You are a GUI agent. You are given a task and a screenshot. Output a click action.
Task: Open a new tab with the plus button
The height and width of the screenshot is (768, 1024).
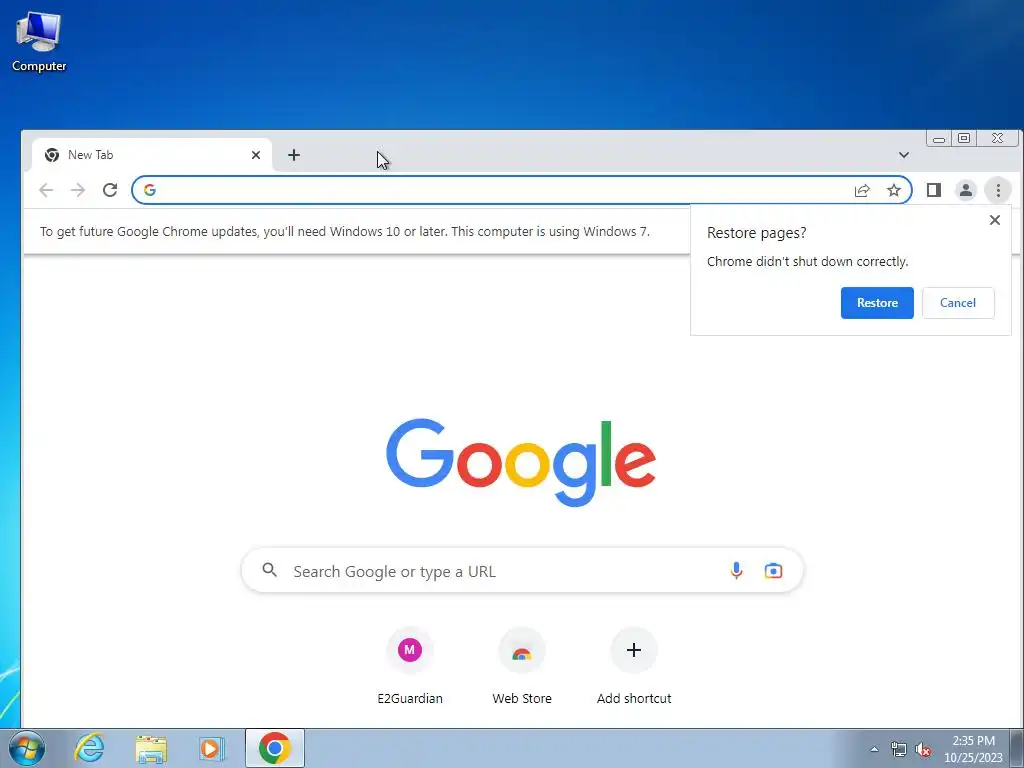pyautogui.click(x=294, y=155)
